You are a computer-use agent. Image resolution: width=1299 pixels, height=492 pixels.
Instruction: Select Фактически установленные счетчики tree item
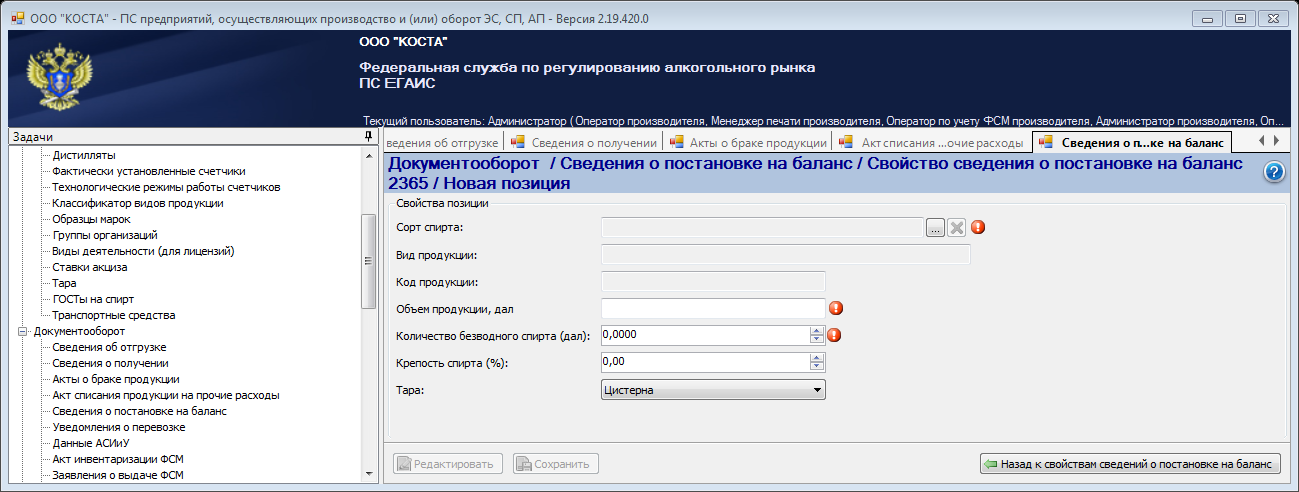click(x=148, y=171)
